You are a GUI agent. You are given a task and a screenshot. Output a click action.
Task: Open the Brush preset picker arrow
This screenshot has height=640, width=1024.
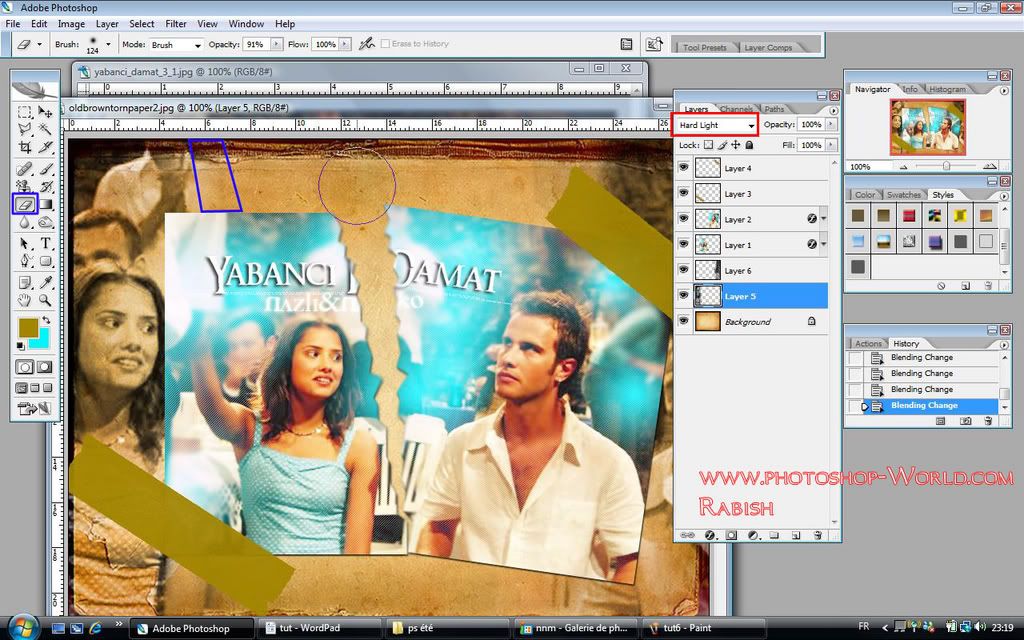pos(108,44)
